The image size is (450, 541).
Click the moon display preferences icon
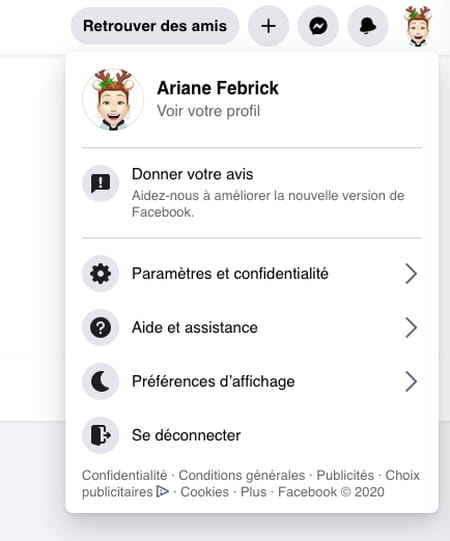(x=100, y=381)
